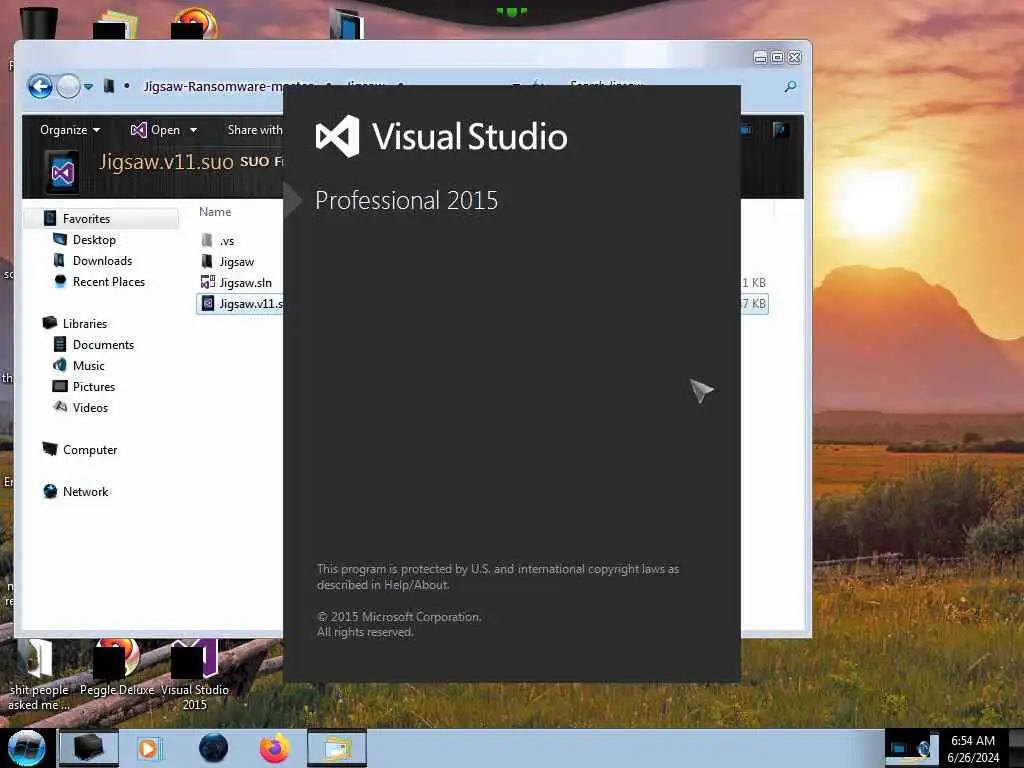Open the Visual Studio 2015 desktop shortcut
This screenshot has width=1024, height=768.
pyautogui.click(x=195, y=675)
